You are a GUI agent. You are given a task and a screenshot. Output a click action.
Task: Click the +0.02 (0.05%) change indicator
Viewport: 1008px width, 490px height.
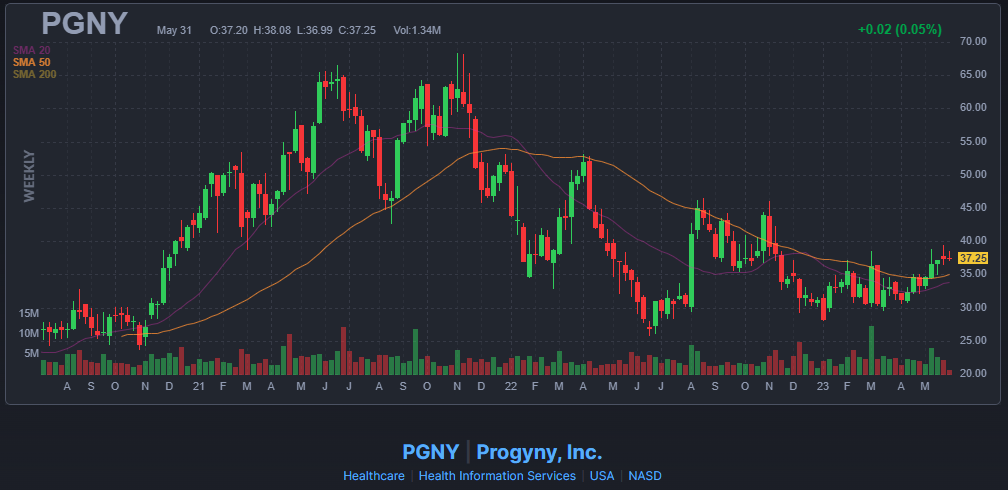(x=899, y=30)
